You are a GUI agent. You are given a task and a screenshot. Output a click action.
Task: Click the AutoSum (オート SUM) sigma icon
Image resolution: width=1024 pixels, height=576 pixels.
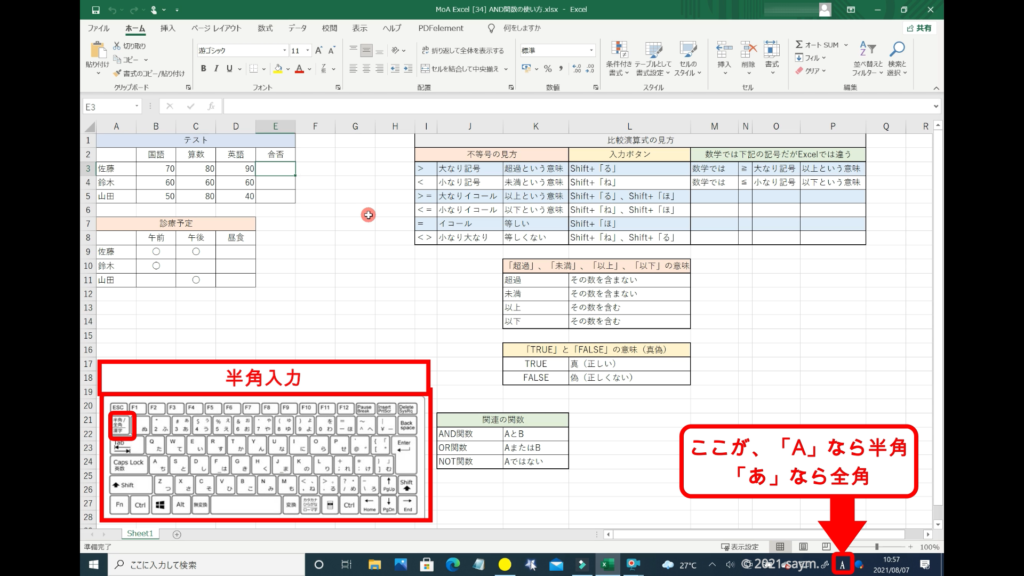pos(800,45)
